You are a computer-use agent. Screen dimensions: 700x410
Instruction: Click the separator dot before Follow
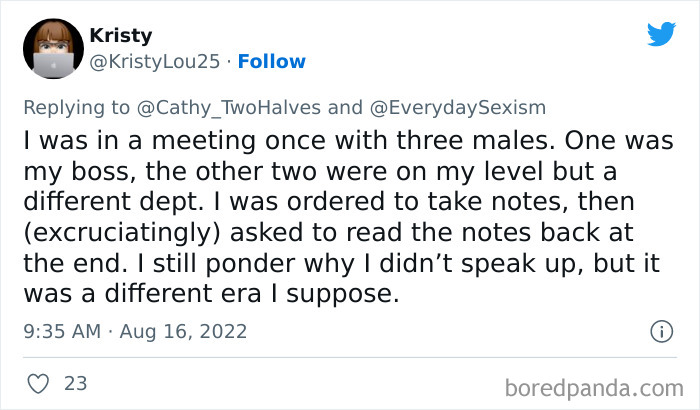click(228, 62)
